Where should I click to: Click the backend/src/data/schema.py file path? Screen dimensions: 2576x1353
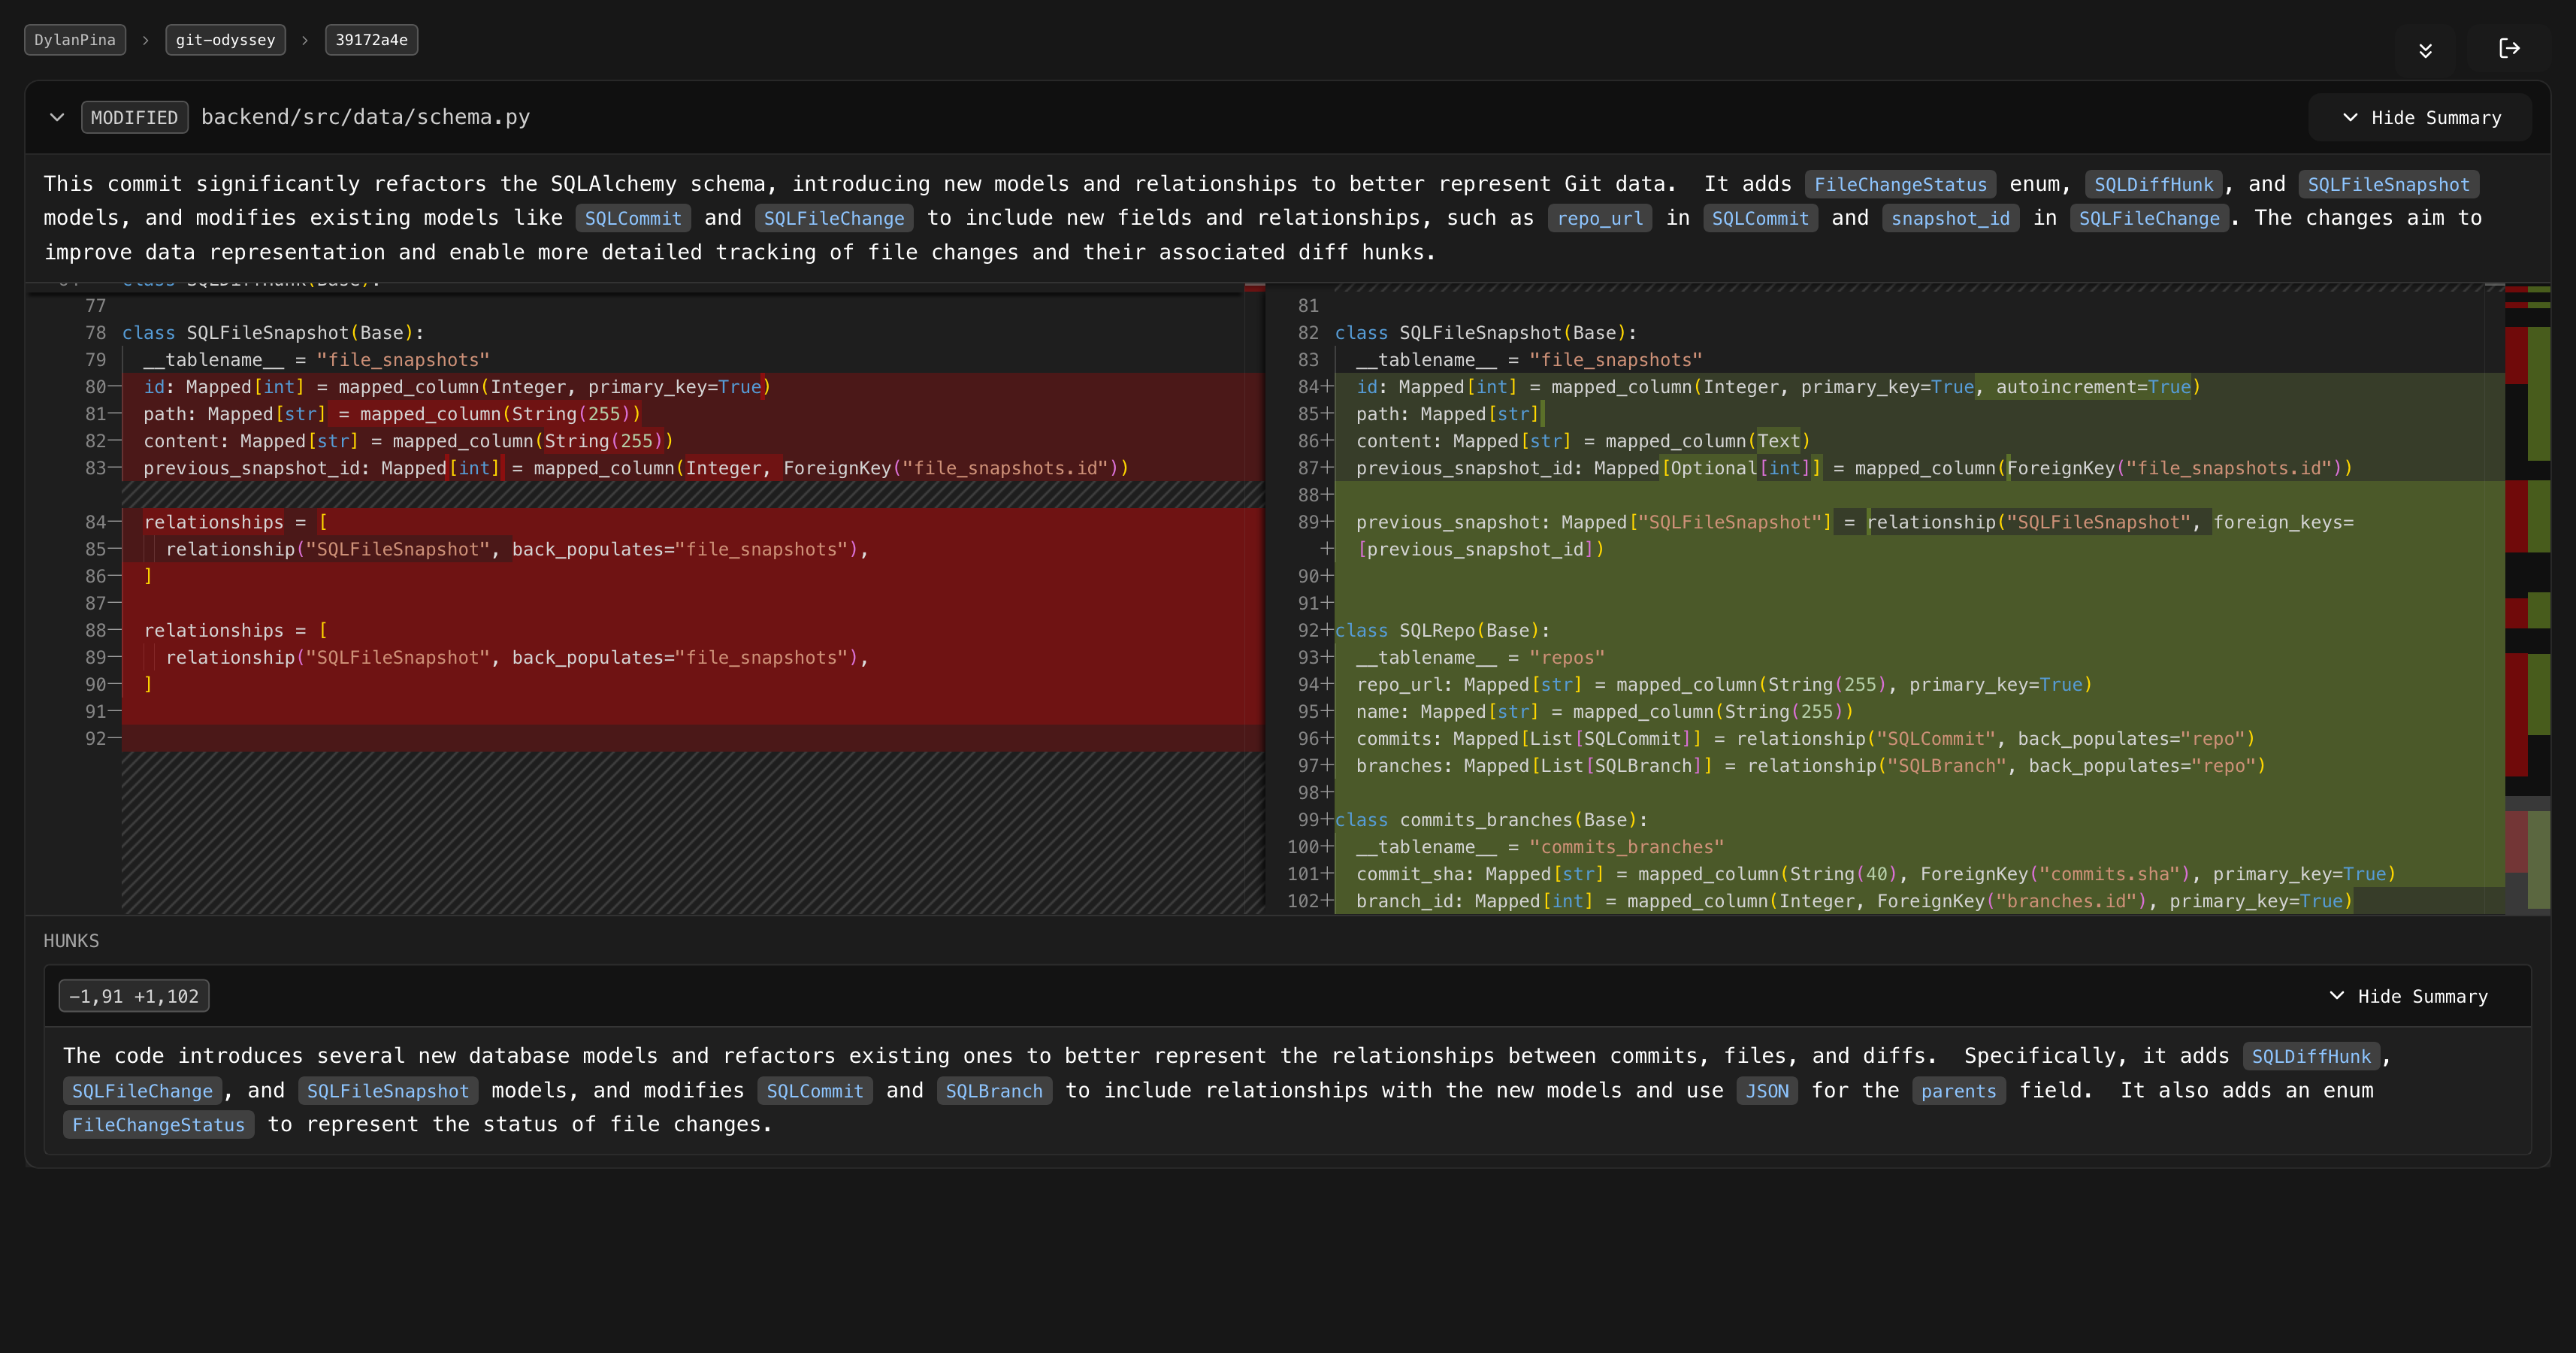(365, 117)
